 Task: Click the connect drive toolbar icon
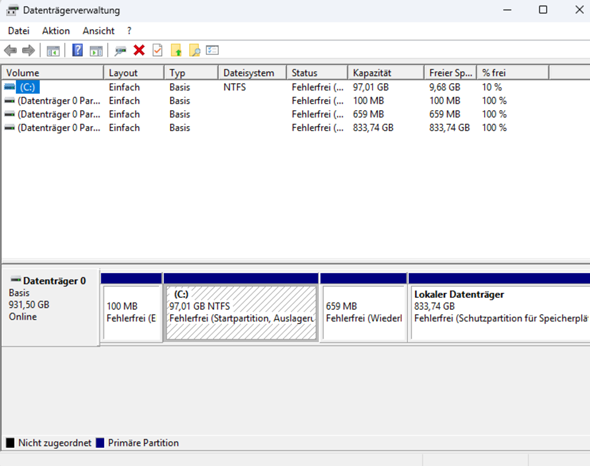click(x=120, y=51)
